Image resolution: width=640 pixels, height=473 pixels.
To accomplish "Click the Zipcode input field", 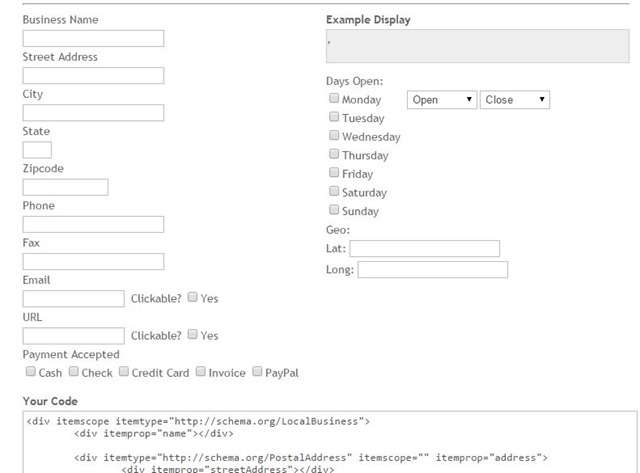I will point(65,187).
